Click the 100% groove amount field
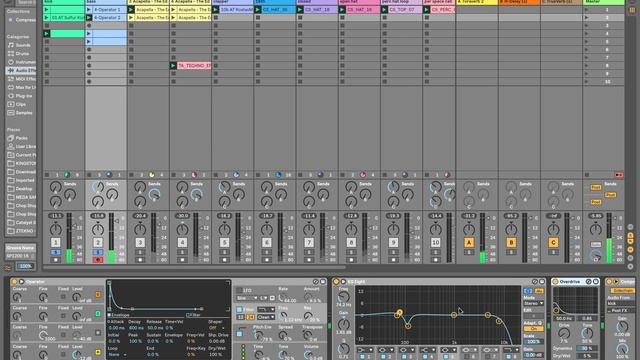This screenshot has width=640, height=360. point(25,266)
